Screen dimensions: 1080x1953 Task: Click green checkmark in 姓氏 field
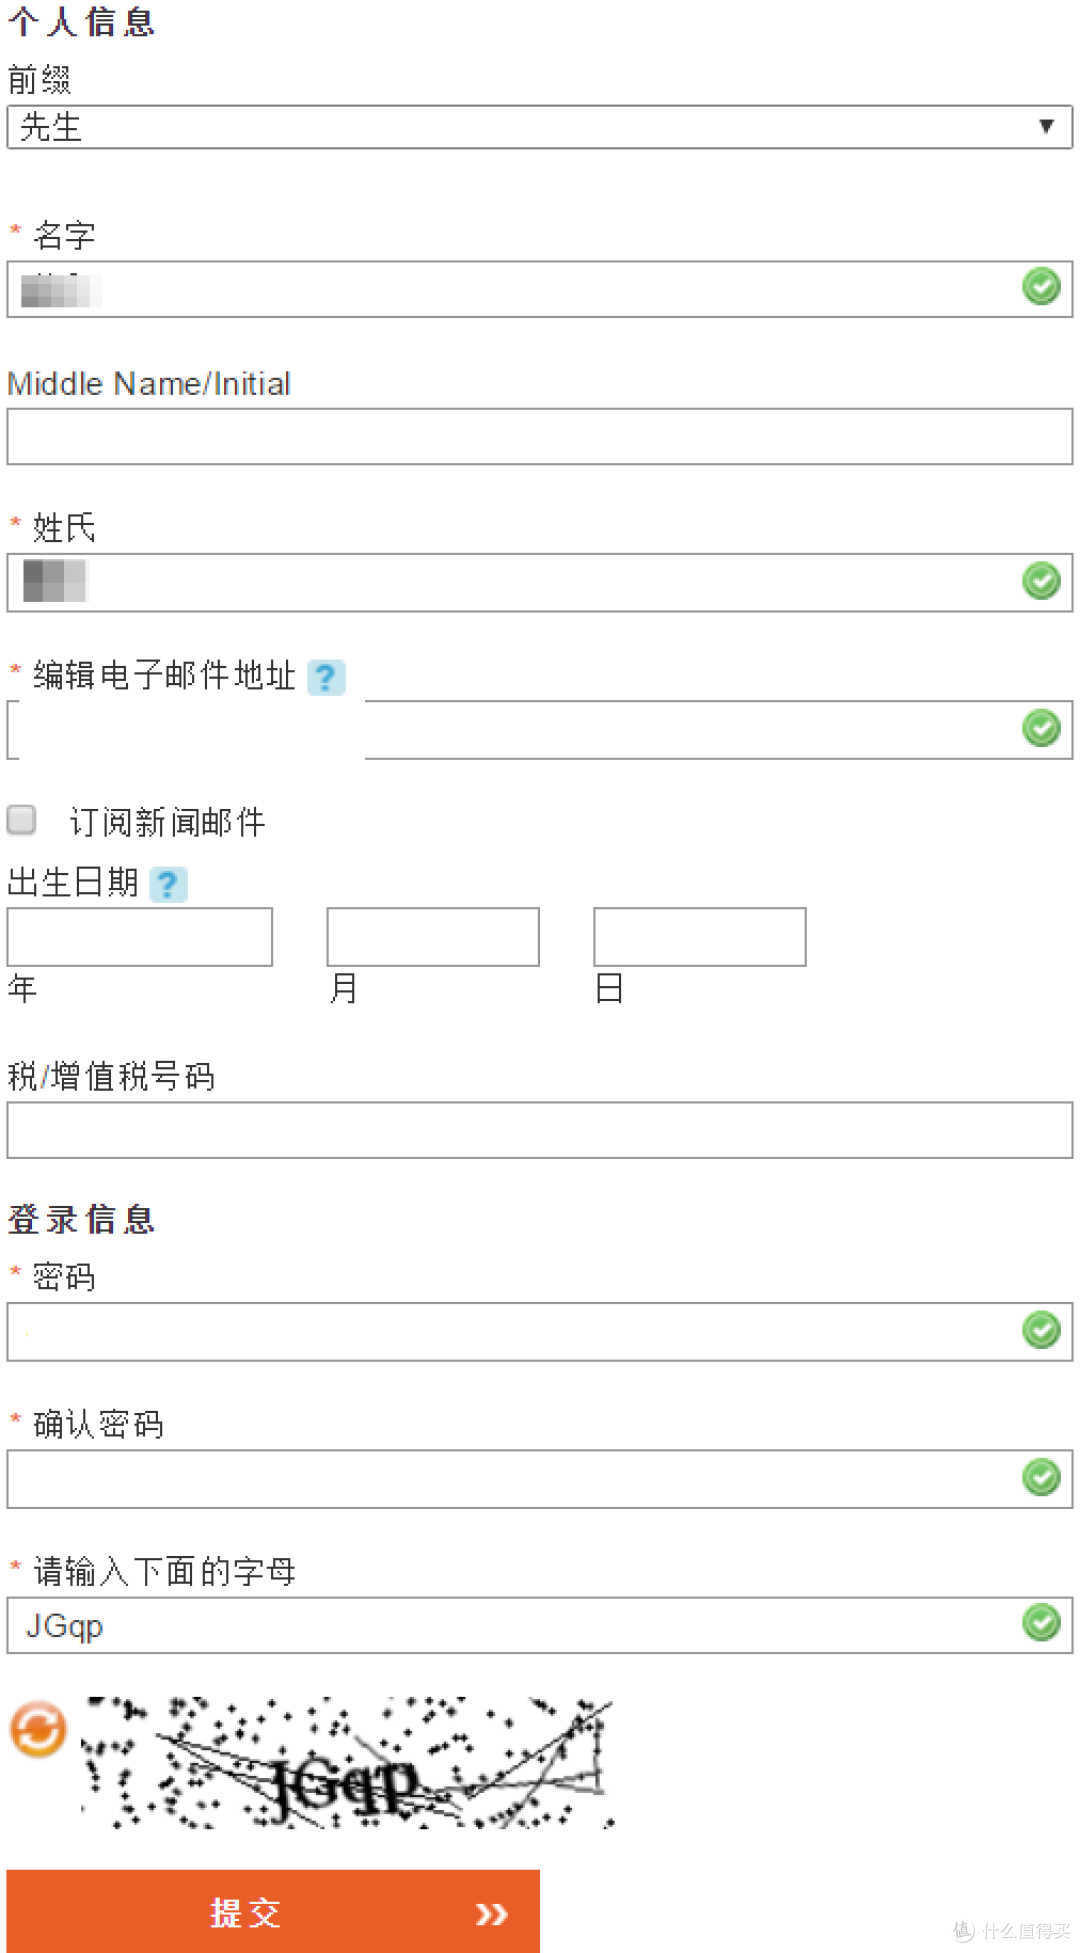(1041, 580)
